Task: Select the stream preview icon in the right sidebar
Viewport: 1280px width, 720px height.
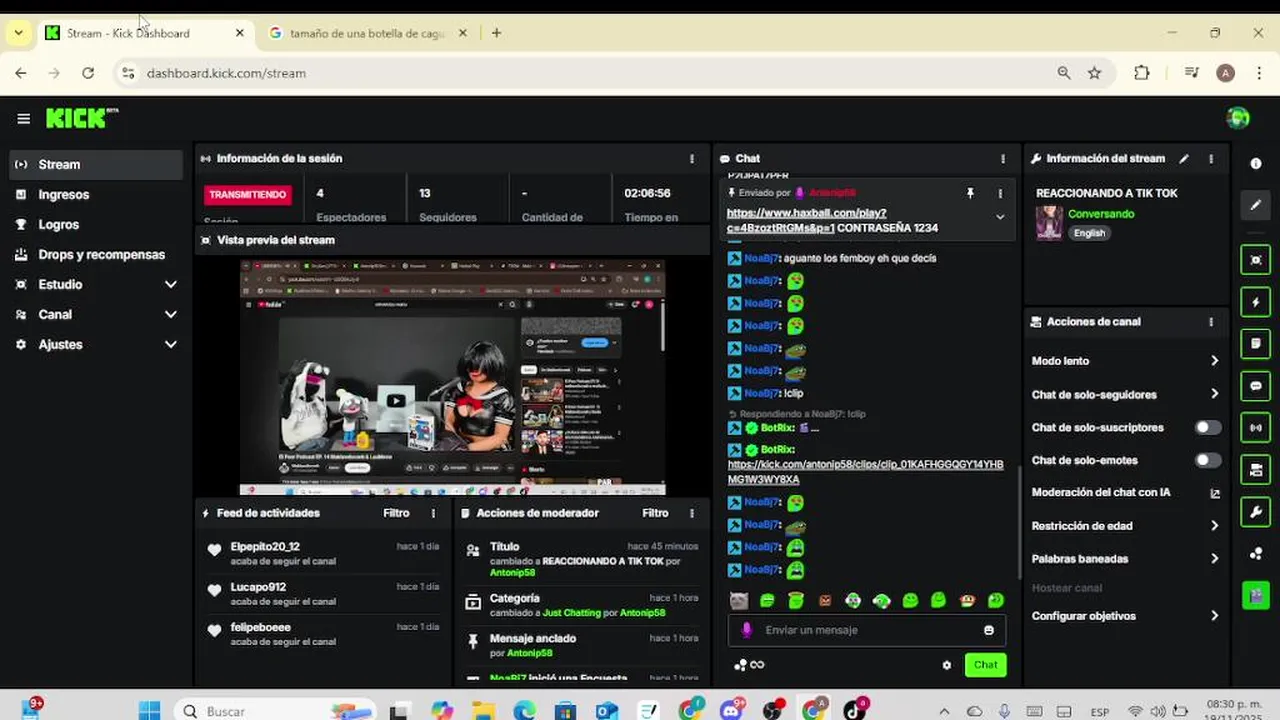Action: coord(1256,260)
